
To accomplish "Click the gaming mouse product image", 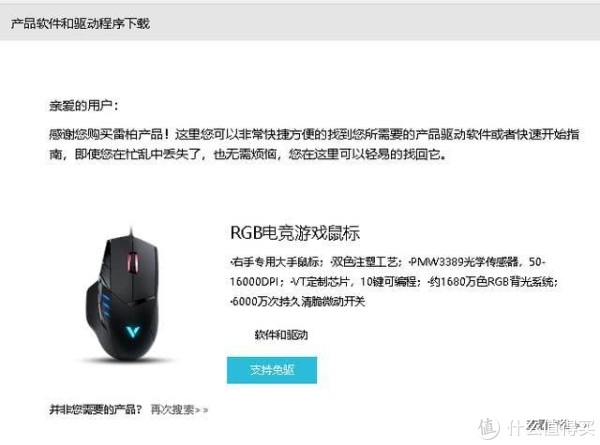I will [124, 297].
